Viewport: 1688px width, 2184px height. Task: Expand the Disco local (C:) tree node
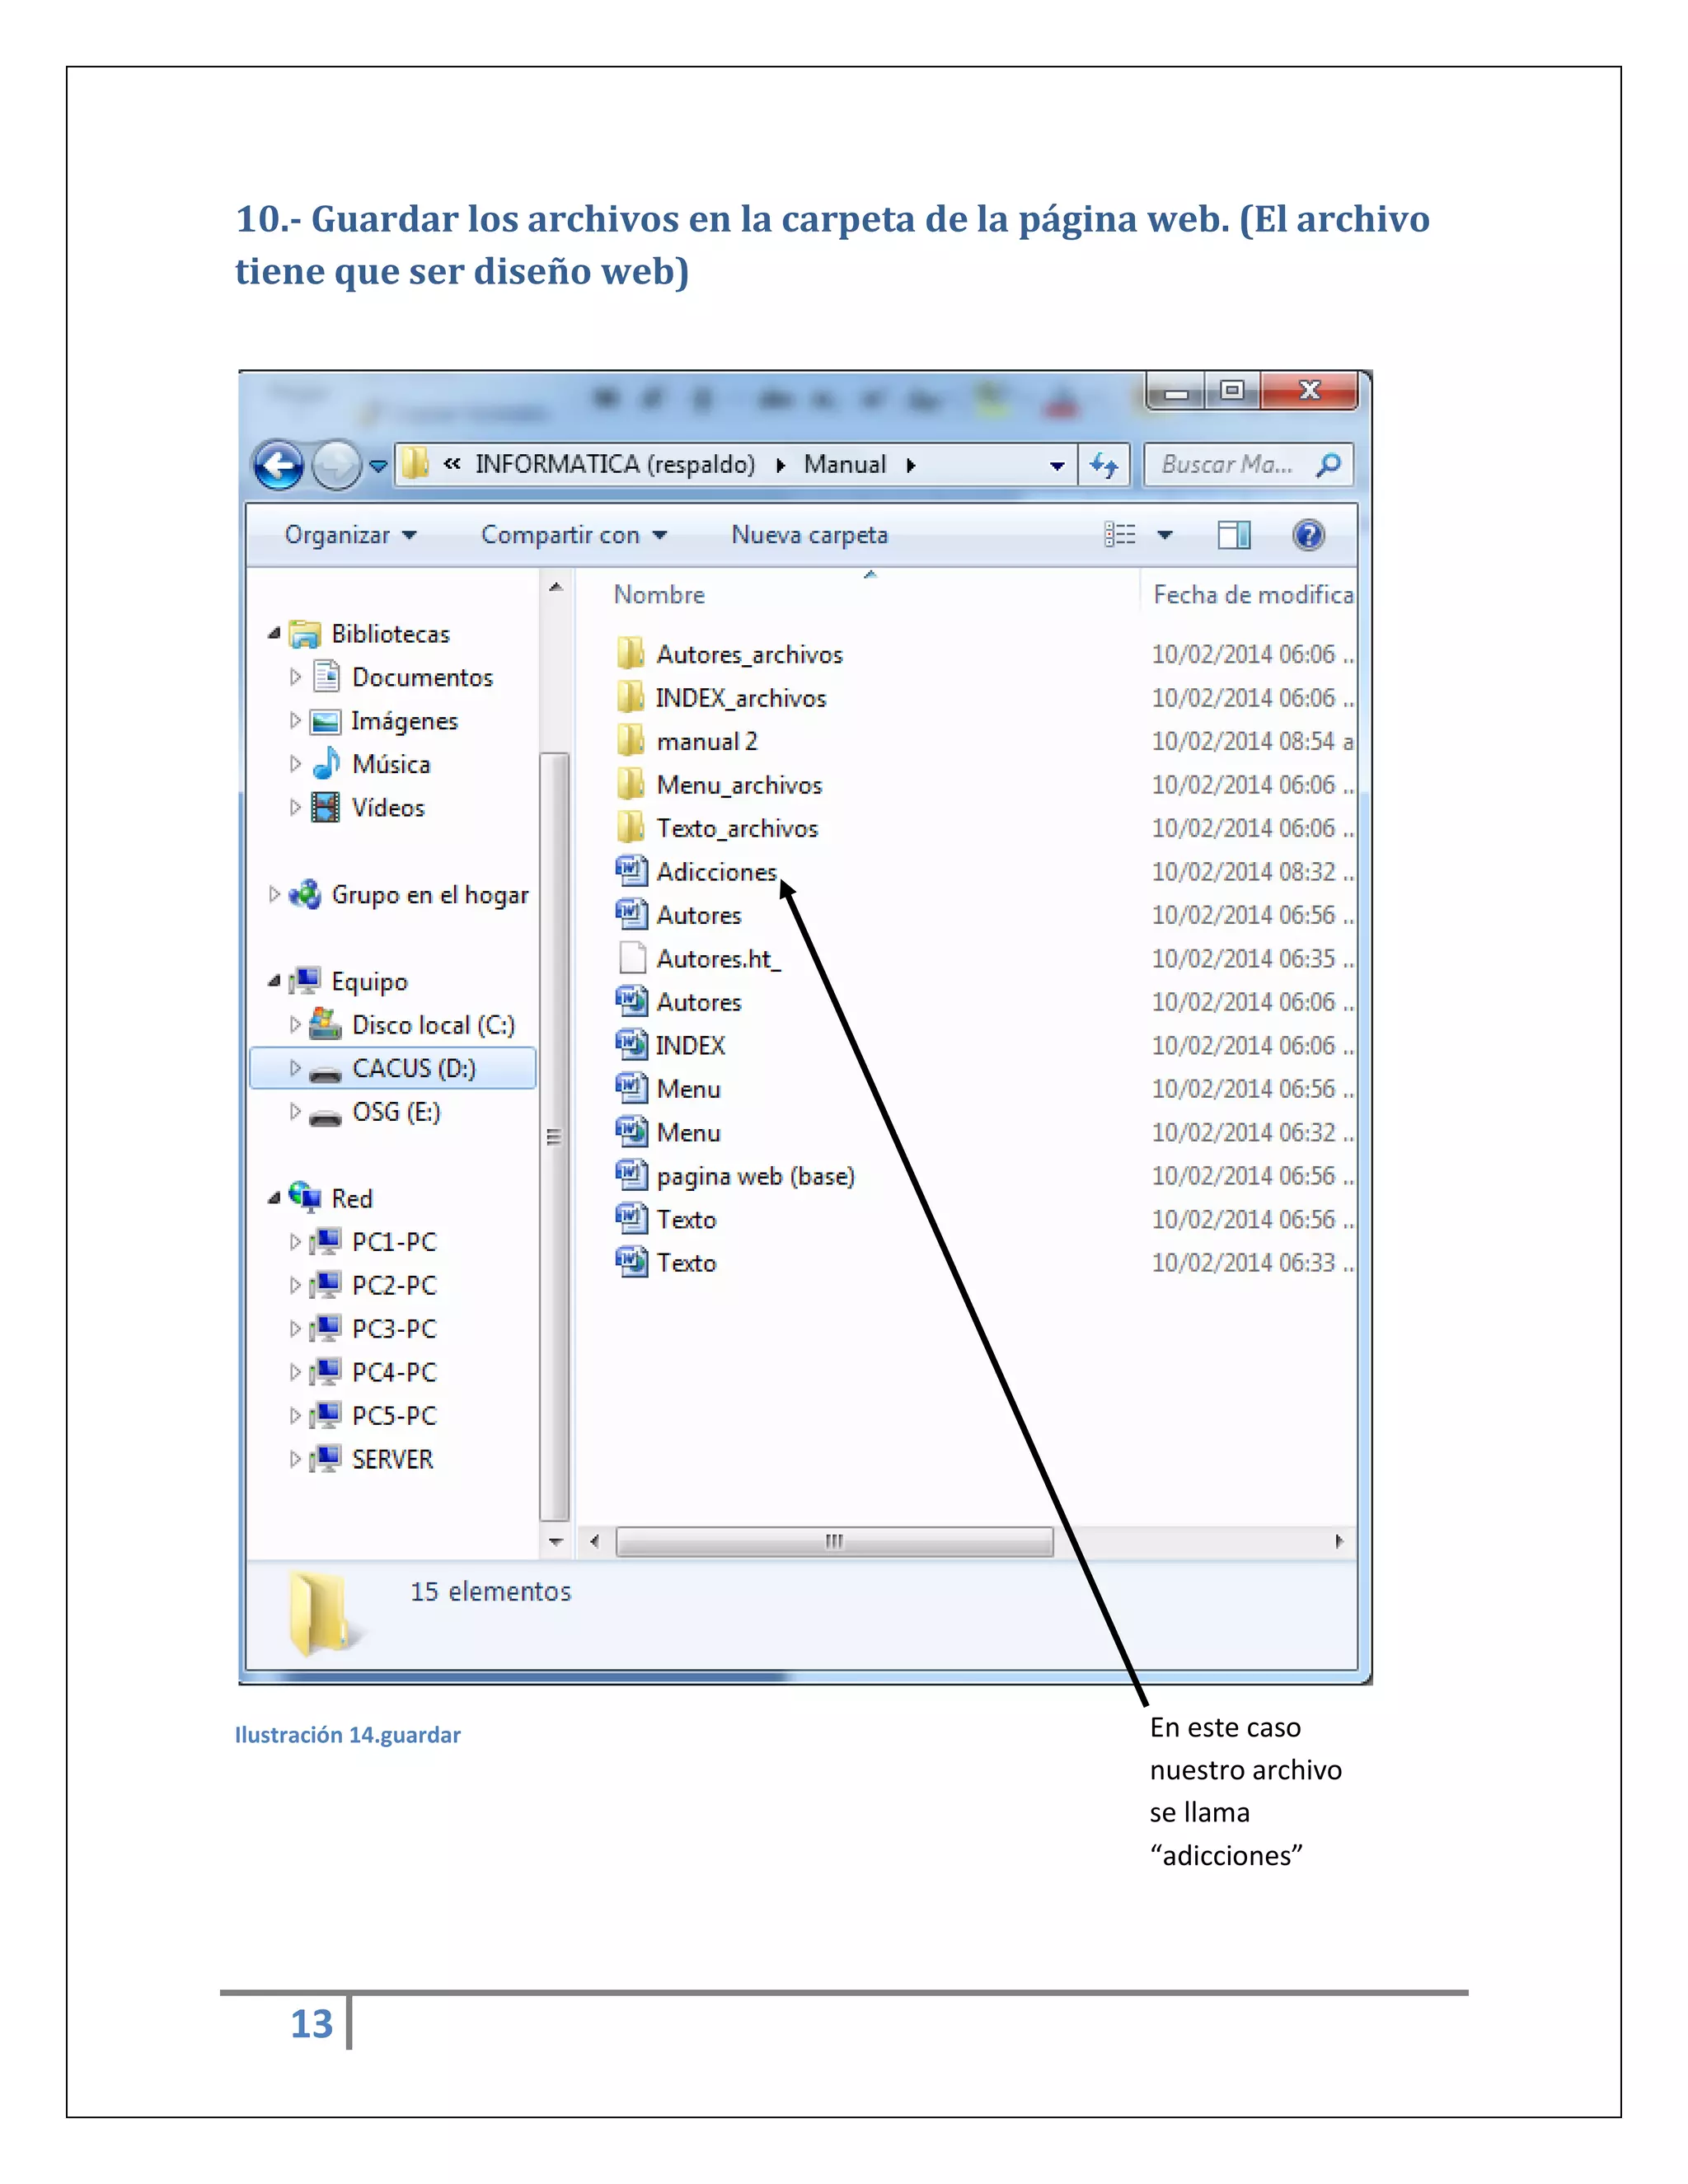pyautogui.click(x=295, y=1024)
